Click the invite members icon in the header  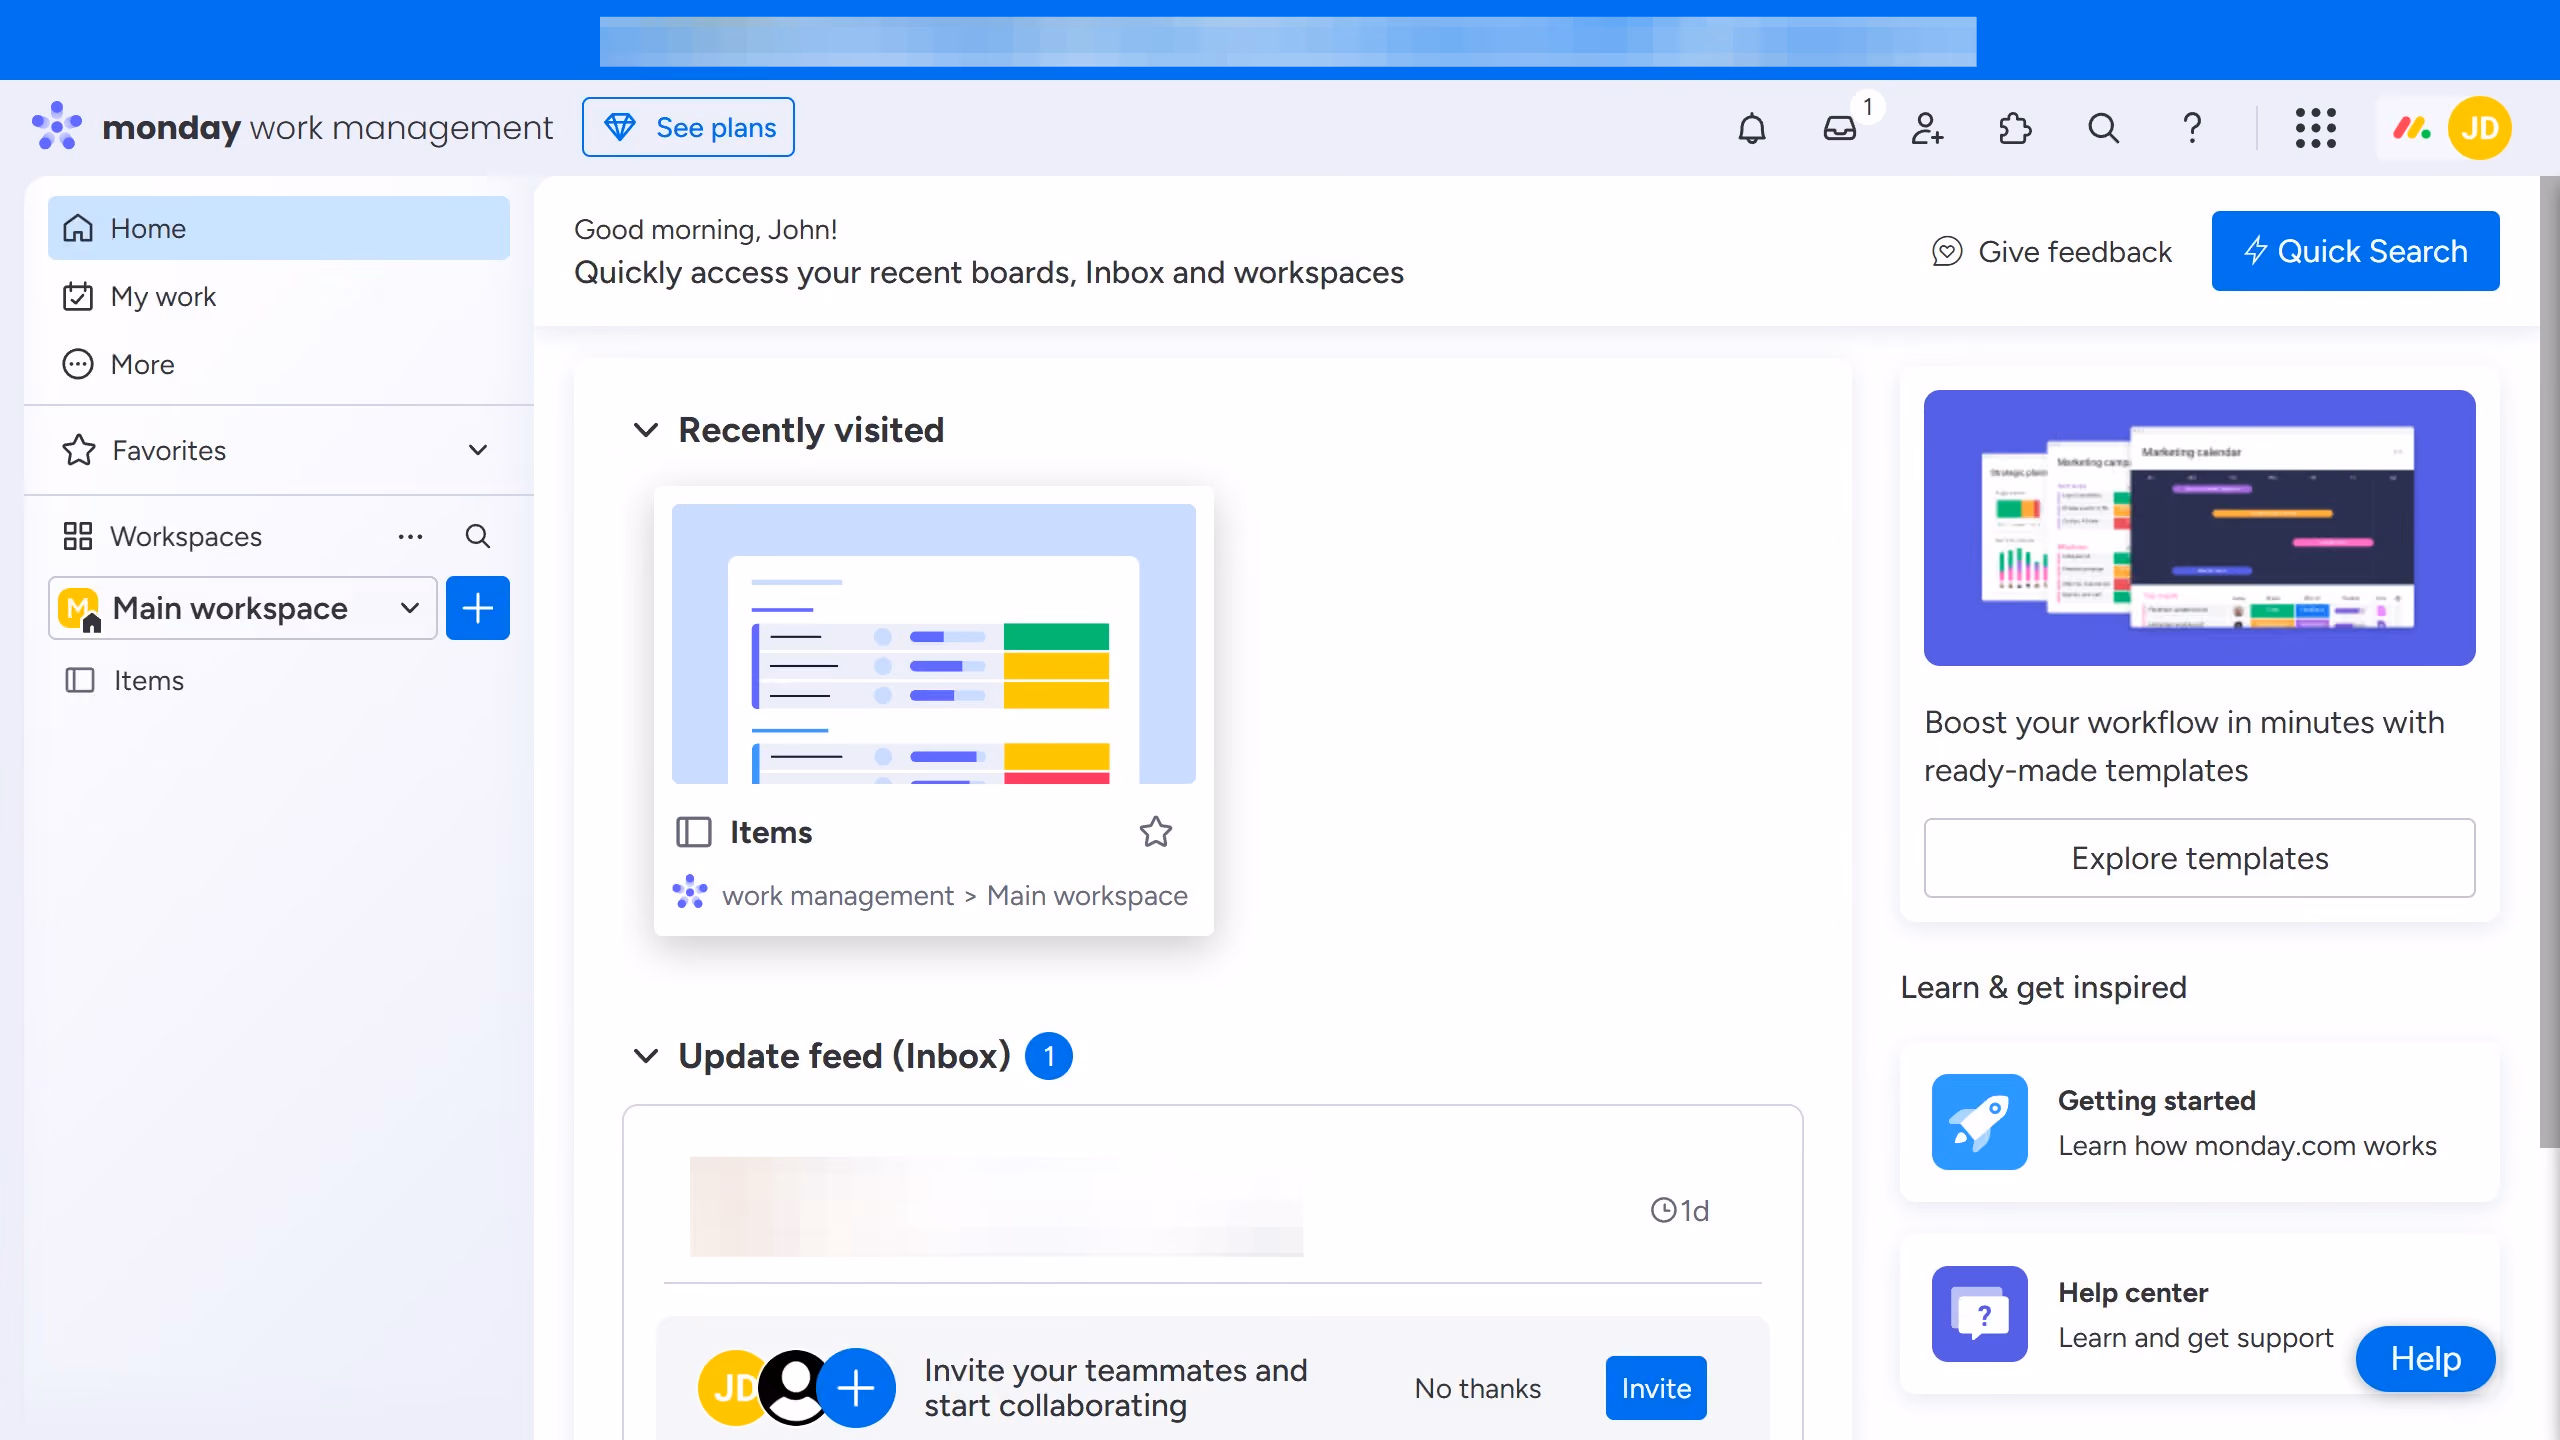click(1927, 128)
